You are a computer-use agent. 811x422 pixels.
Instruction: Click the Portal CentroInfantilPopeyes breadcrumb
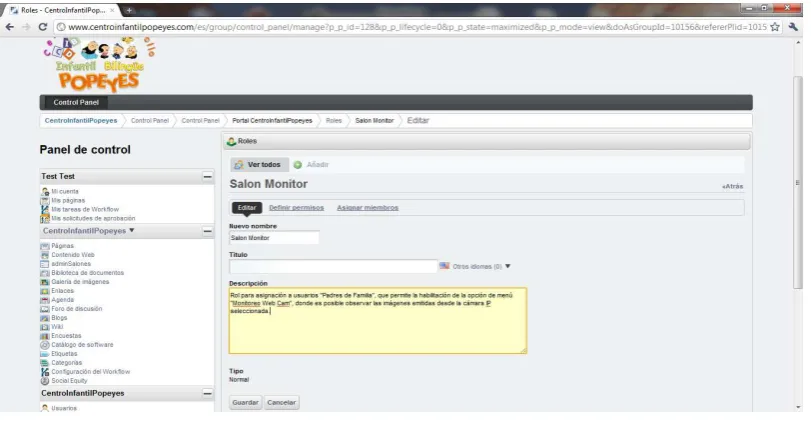[272, 120]
